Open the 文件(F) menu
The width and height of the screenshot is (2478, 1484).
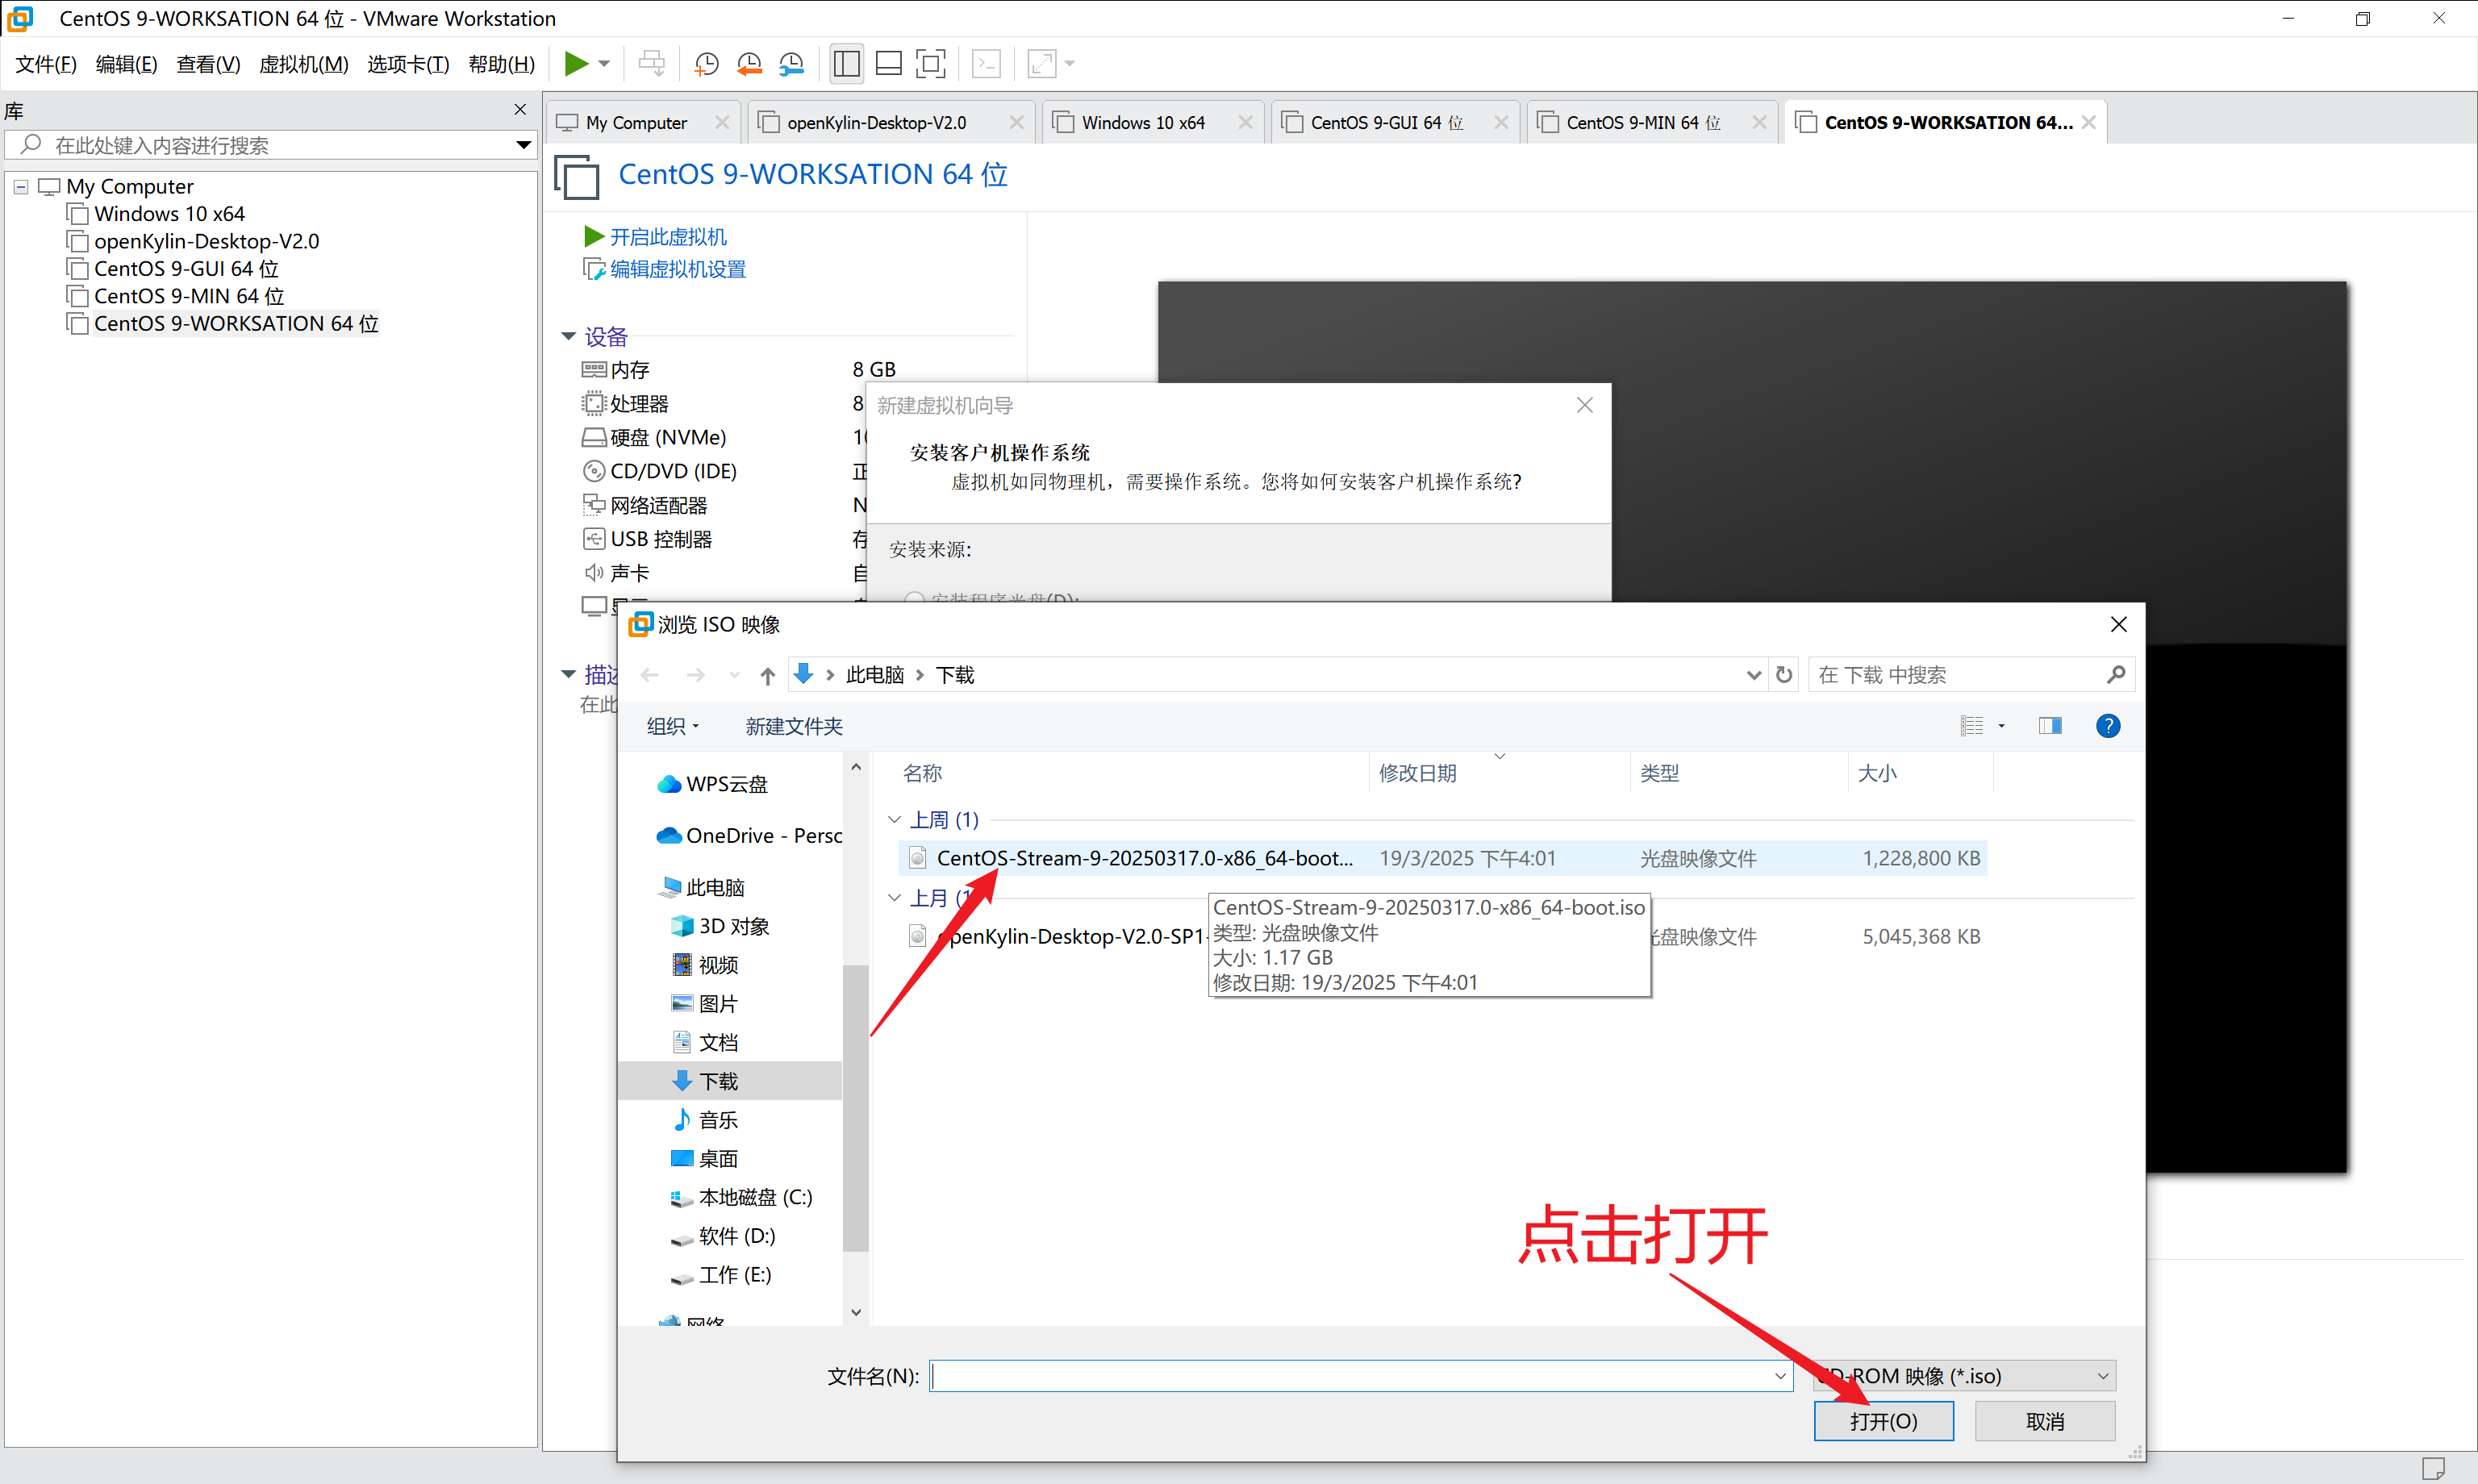46,64
